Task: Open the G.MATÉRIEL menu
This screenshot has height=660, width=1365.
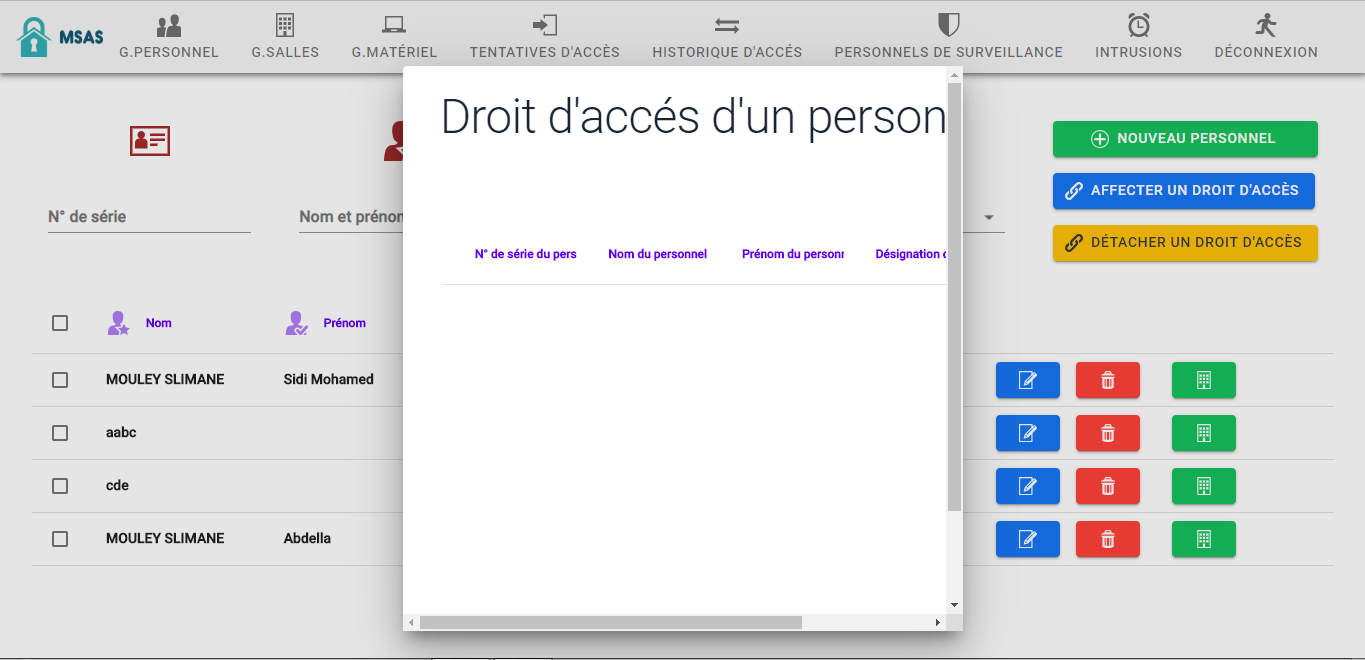Action: 394,37
